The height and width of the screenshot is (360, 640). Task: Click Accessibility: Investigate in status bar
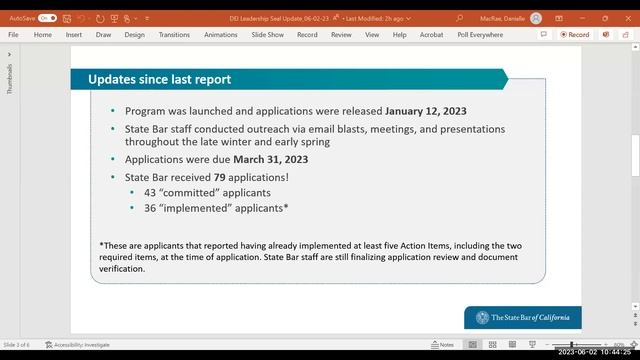pyautogui.click(x=78, y=345)
